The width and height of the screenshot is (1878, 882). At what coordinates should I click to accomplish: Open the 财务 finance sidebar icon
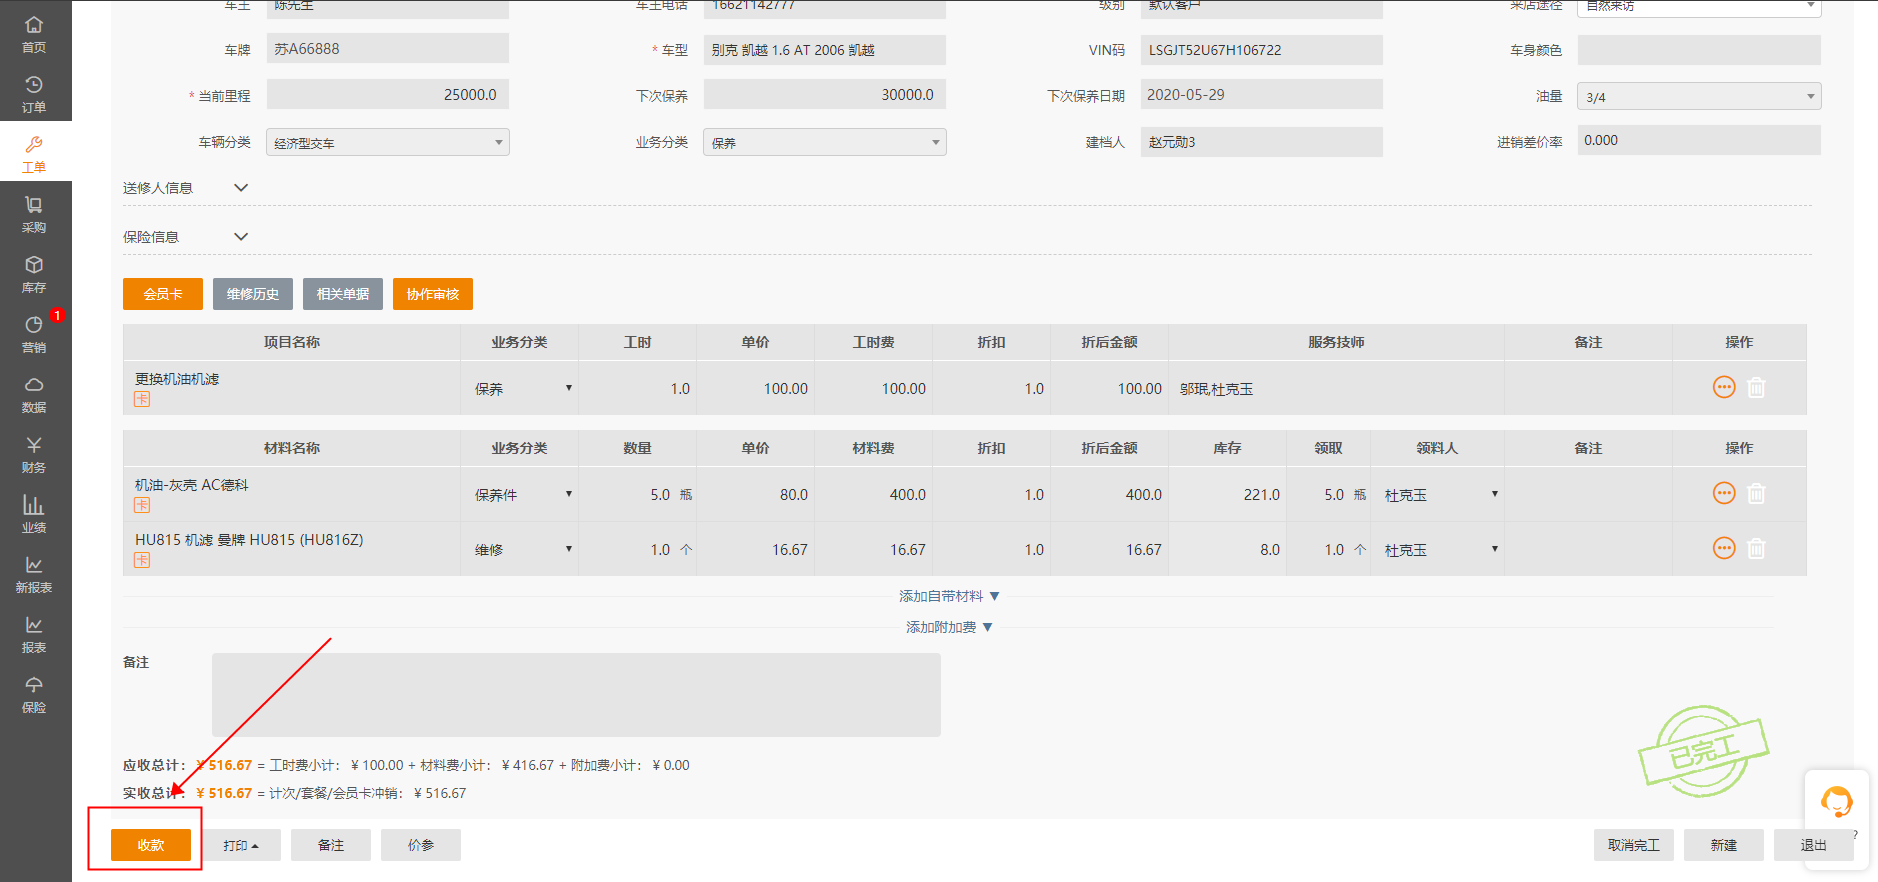[x=34, y=453]
